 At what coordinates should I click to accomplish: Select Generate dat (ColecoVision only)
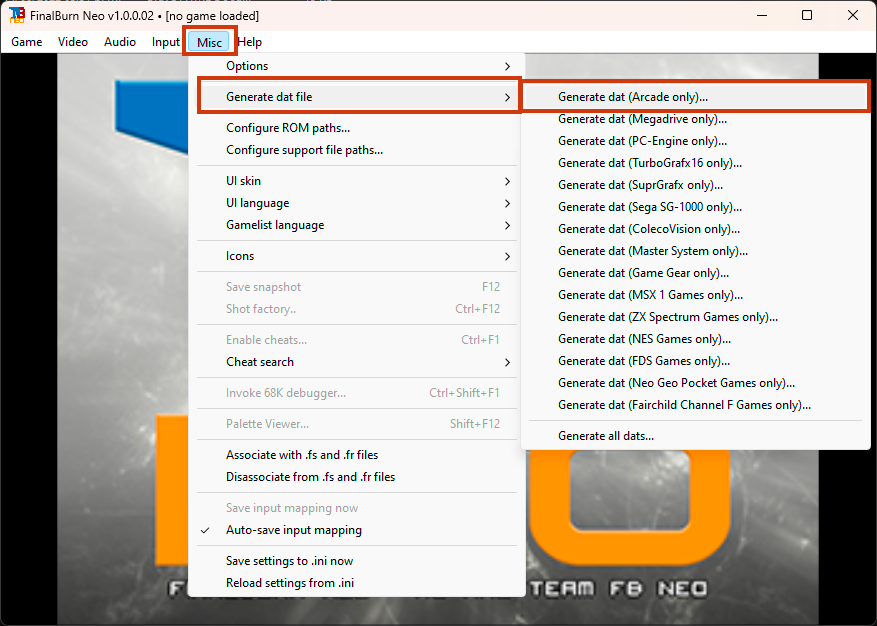click(695, 229)
